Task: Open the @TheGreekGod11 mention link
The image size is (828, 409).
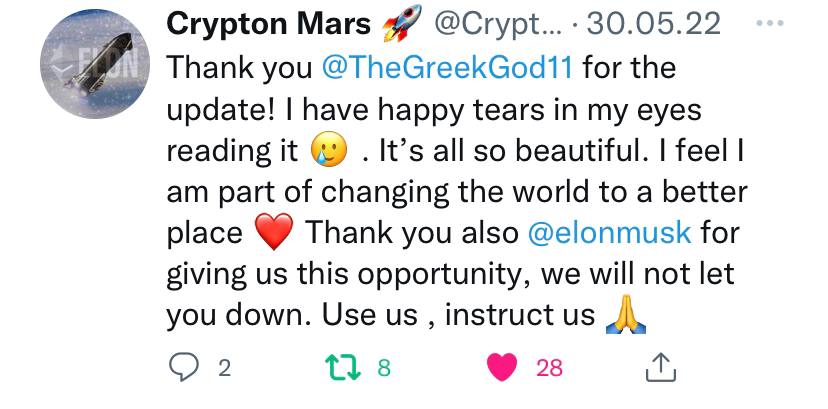Action: click(x=447, y=68)
